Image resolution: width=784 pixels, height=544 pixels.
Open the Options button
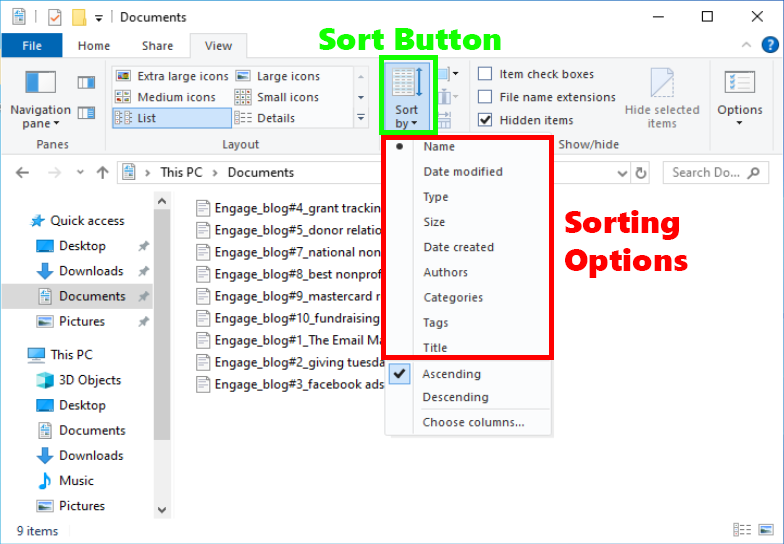point(740,98)
